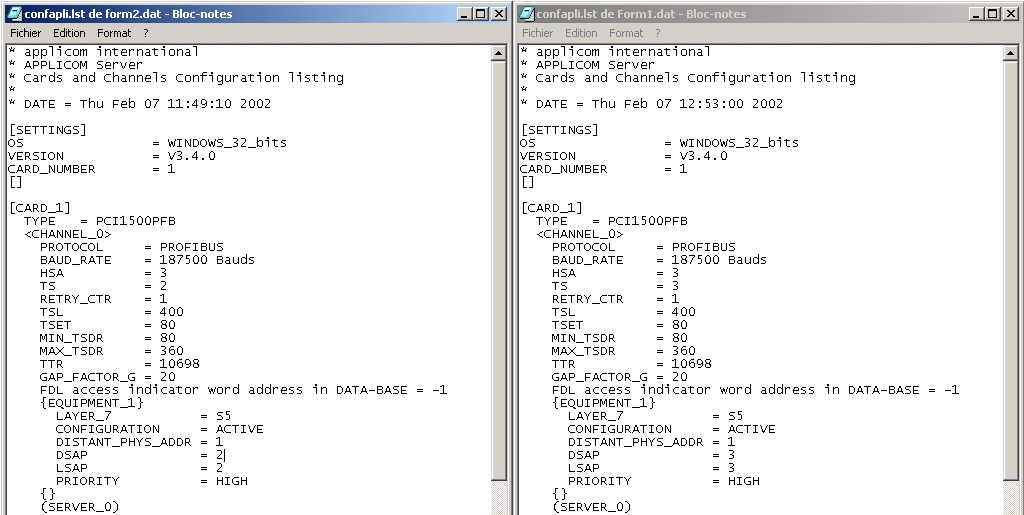Screen dimensions: 1024x515
Task: Click CONFIGURATION = ACTIVE line in Form1.dat
Action: pyautogui.click(x=671, y=429)
